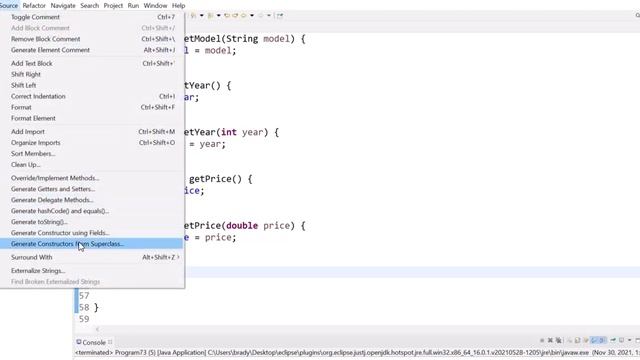Click the Forward navigation toolbar icon
640x360 pixels.
260,16
